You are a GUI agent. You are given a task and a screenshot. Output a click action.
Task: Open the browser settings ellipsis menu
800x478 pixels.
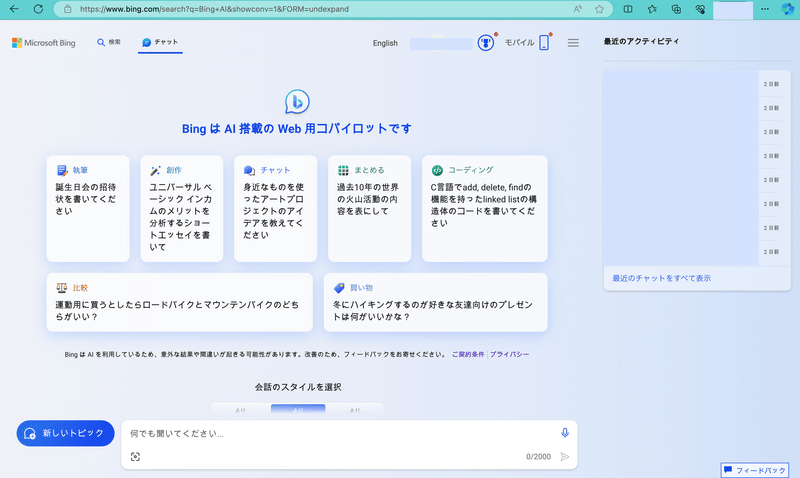(764, 9)
